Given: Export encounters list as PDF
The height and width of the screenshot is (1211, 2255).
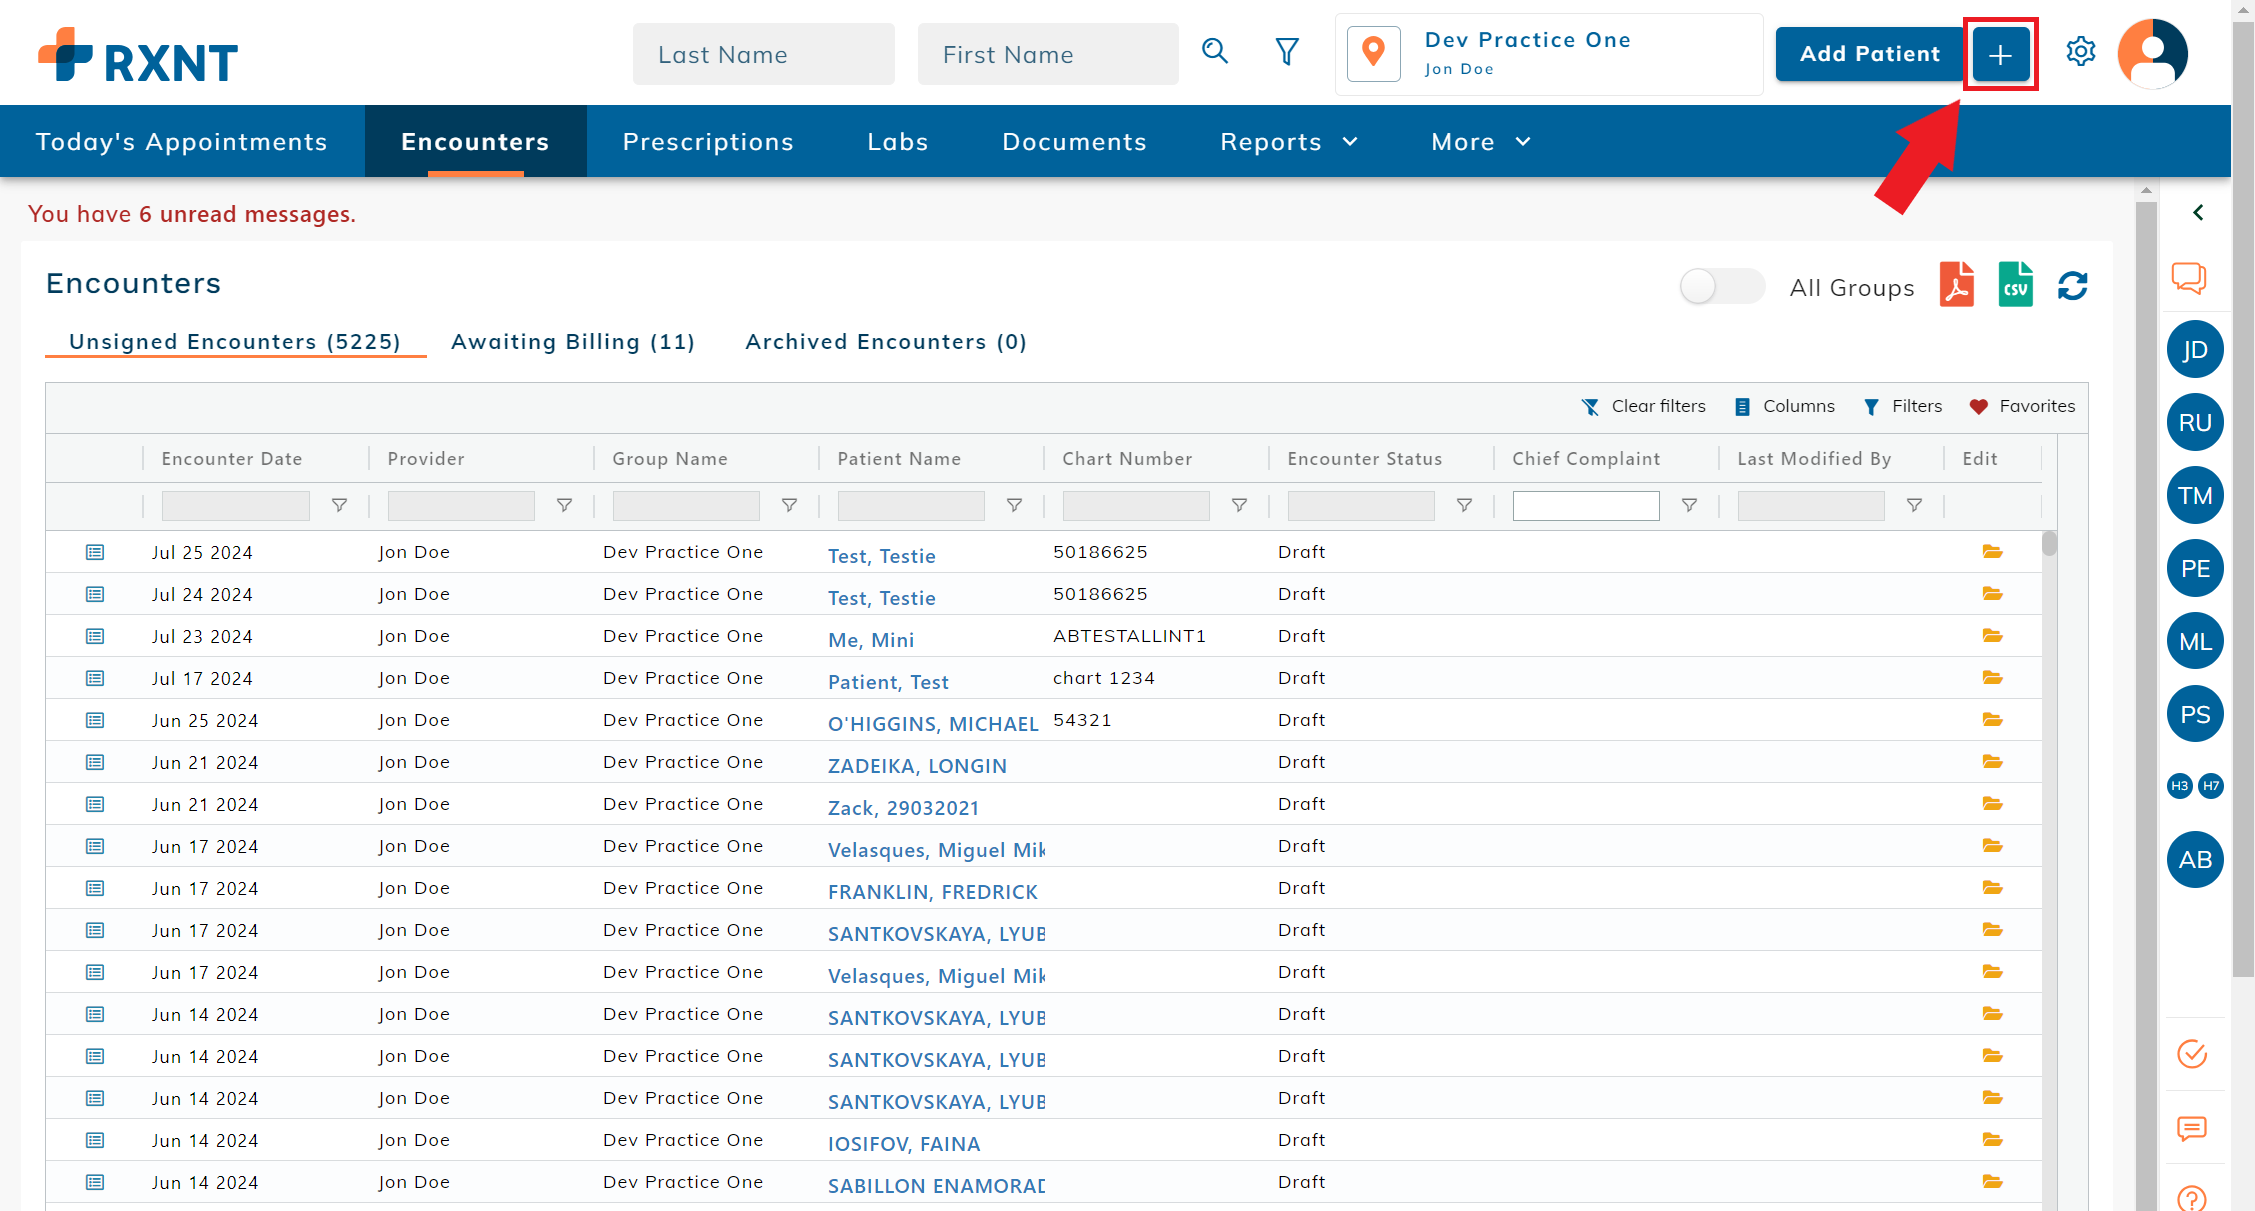Looking at the screenshot, I should pyautogui.click(x=1957, y=284).
